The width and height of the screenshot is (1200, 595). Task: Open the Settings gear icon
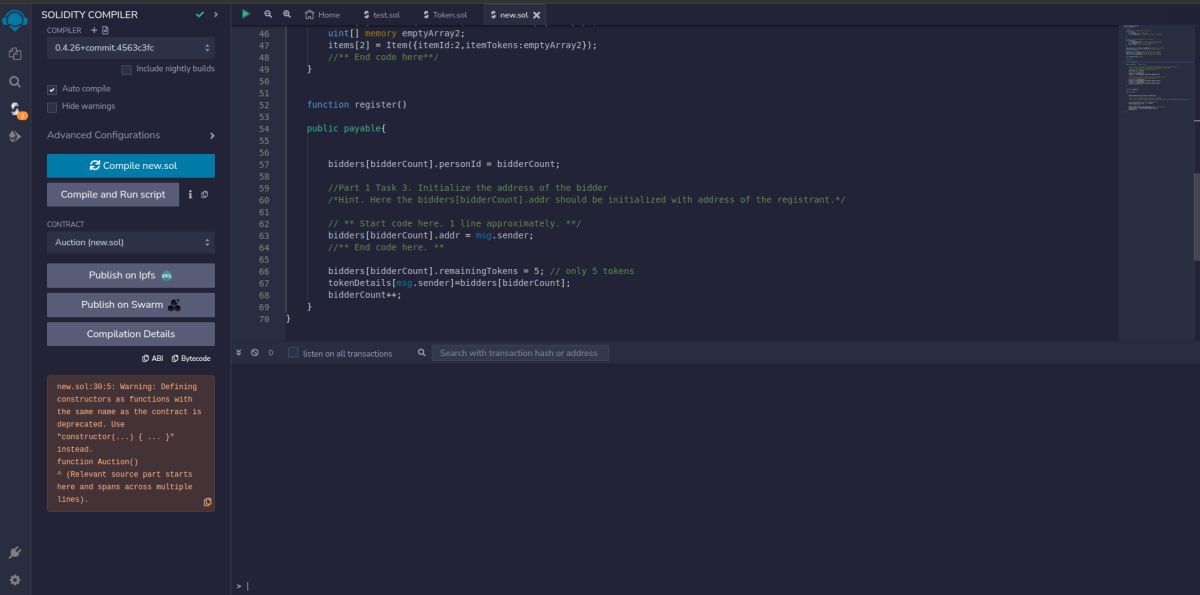click(15, 580)
